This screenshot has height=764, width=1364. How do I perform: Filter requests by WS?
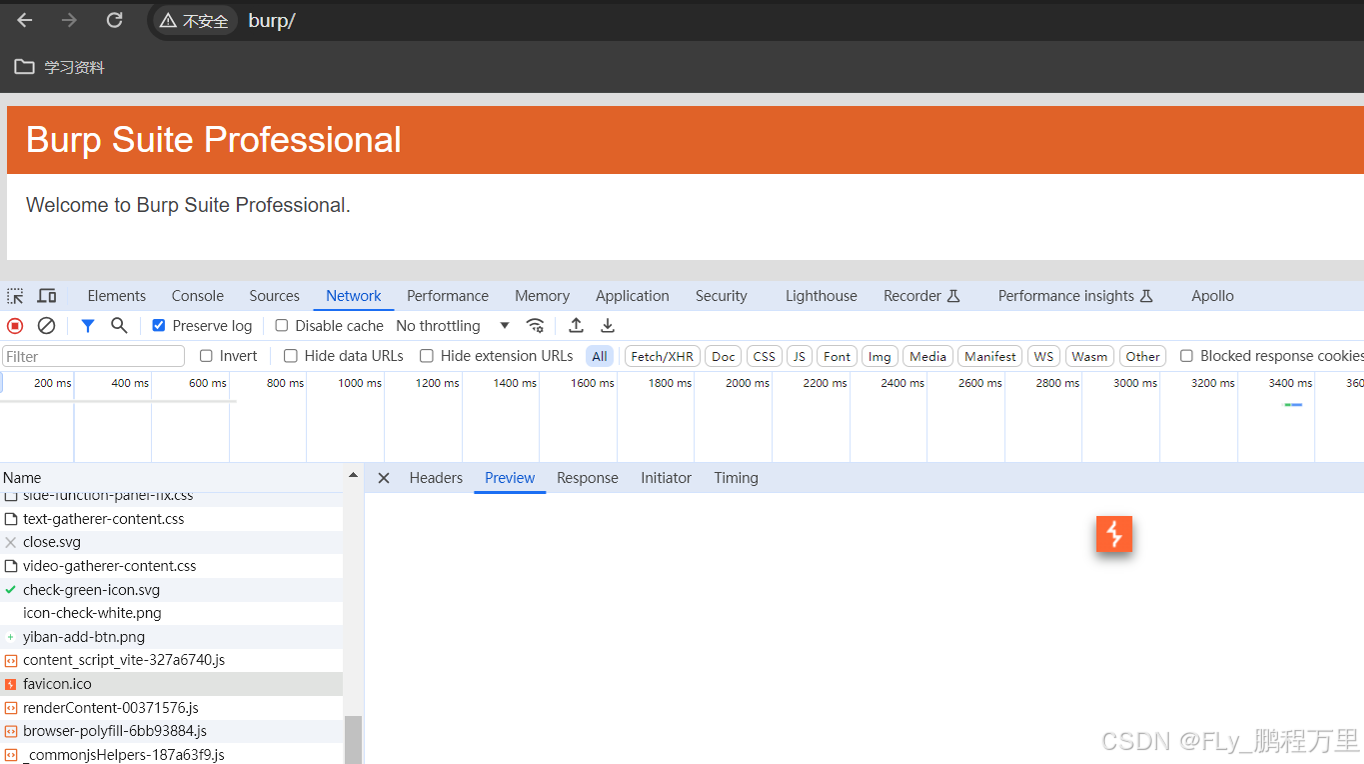point(1044,356)
